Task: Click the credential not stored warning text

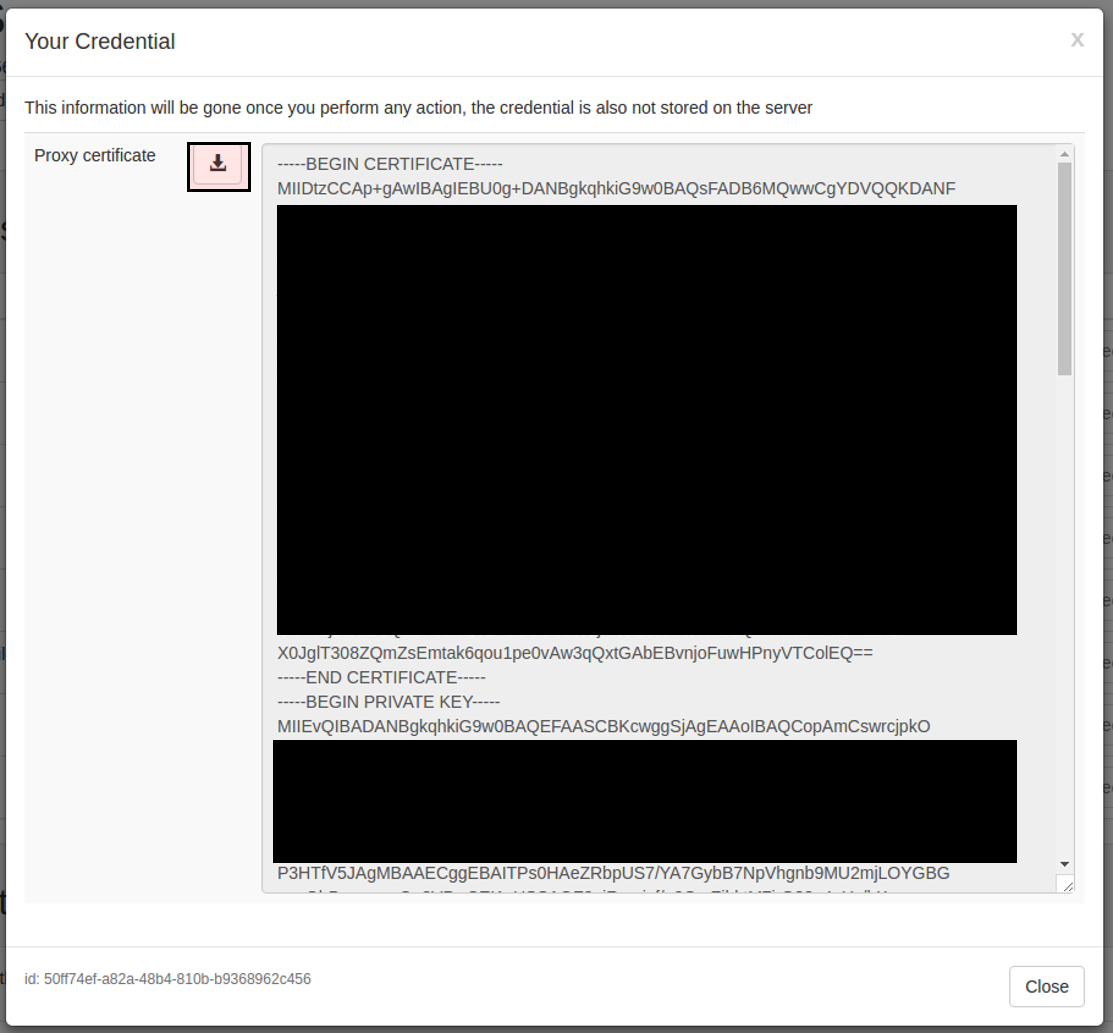Action: (418, 108)
